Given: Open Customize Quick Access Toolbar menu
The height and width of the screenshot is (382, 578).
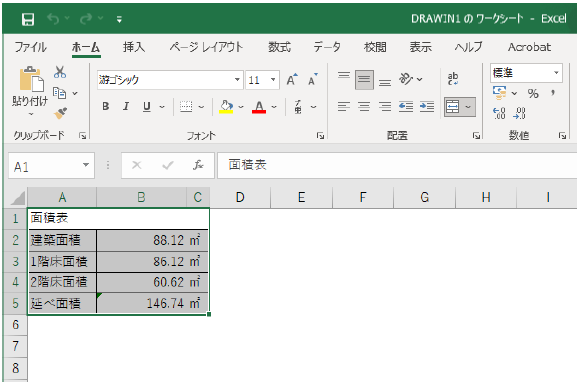Looking at the screenshot, I should pyautogui.click(x=119, y=19).
